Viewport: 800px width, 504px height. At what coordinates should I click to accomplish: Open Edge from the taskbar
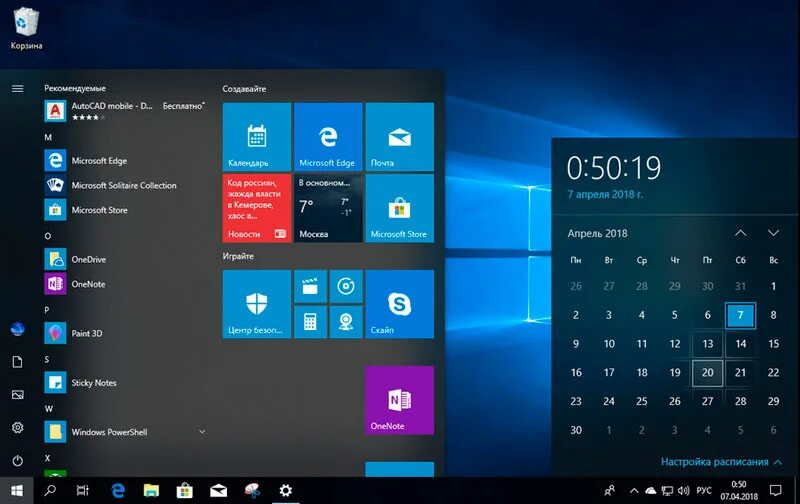(x=118, y=491)
